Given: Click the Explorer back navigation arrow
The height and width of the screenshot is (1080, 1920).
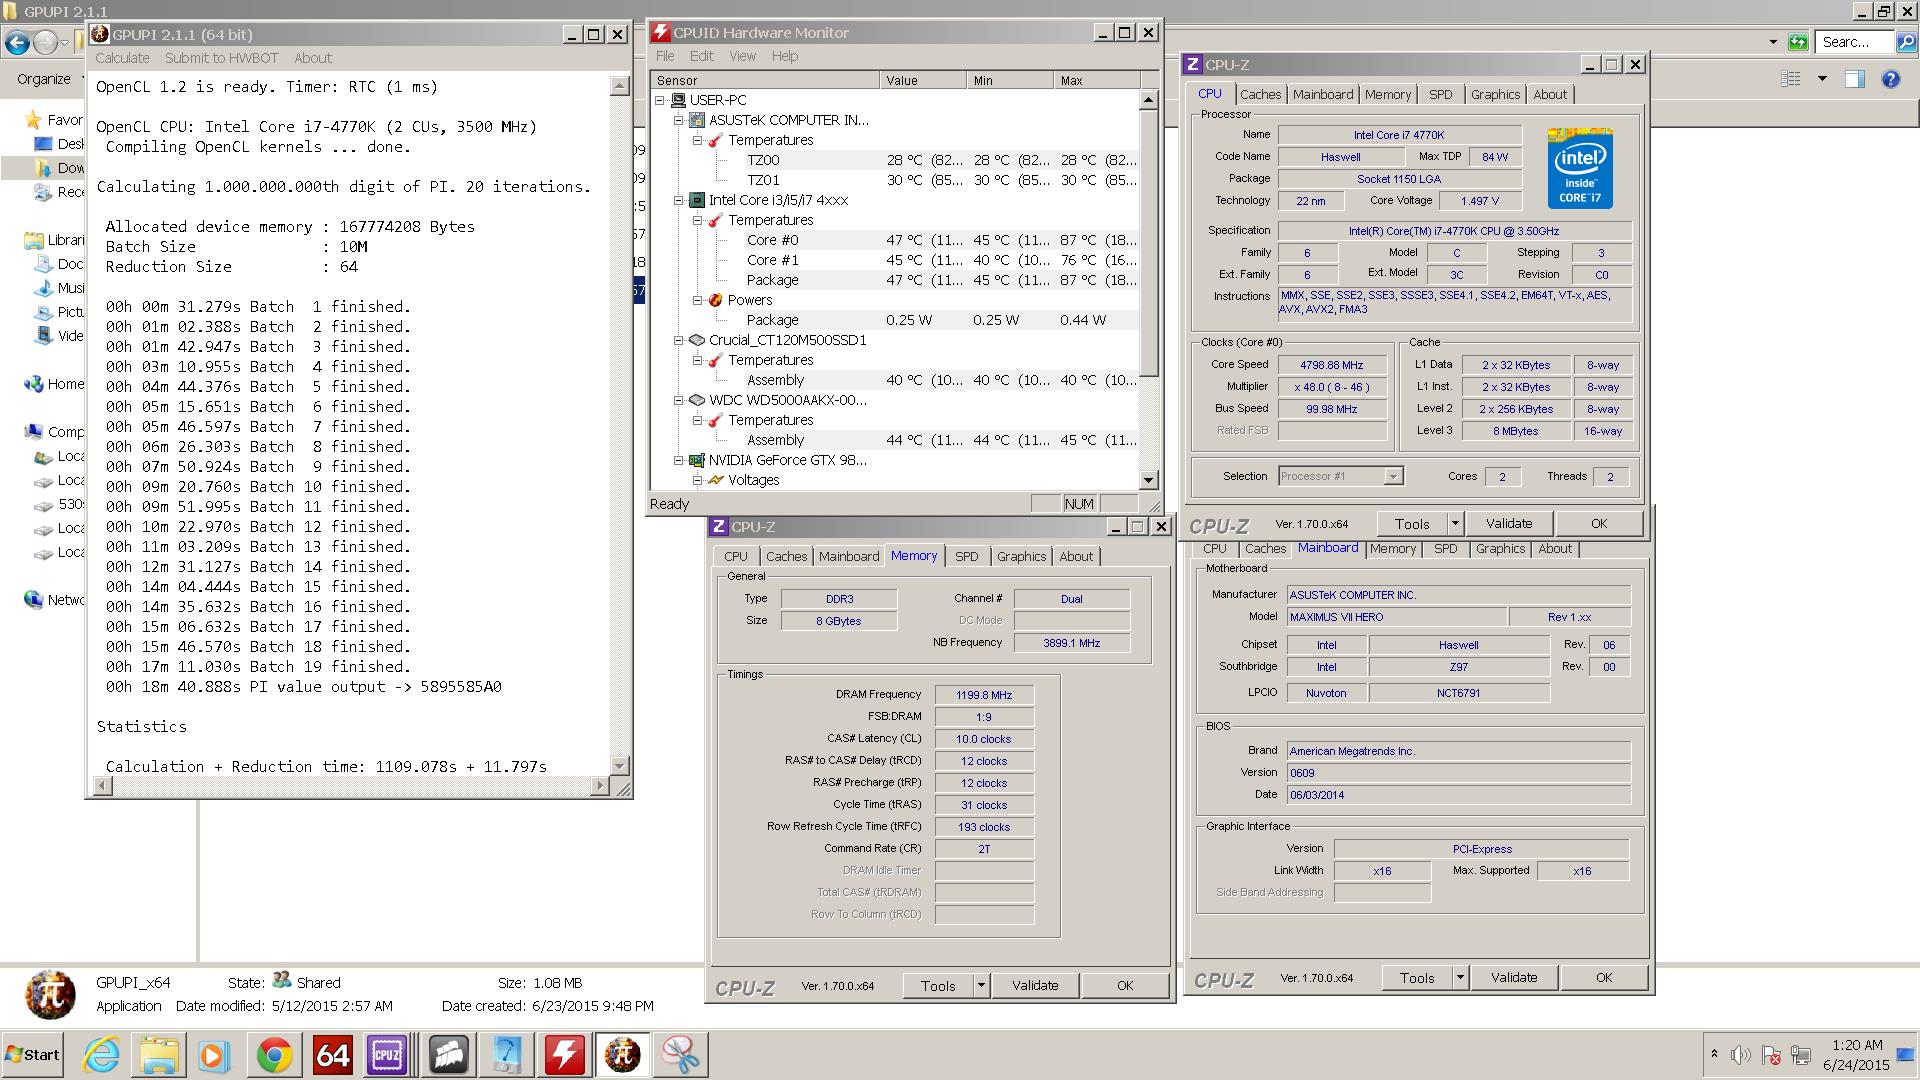Looking at the screenshot, I should (17, 42).
